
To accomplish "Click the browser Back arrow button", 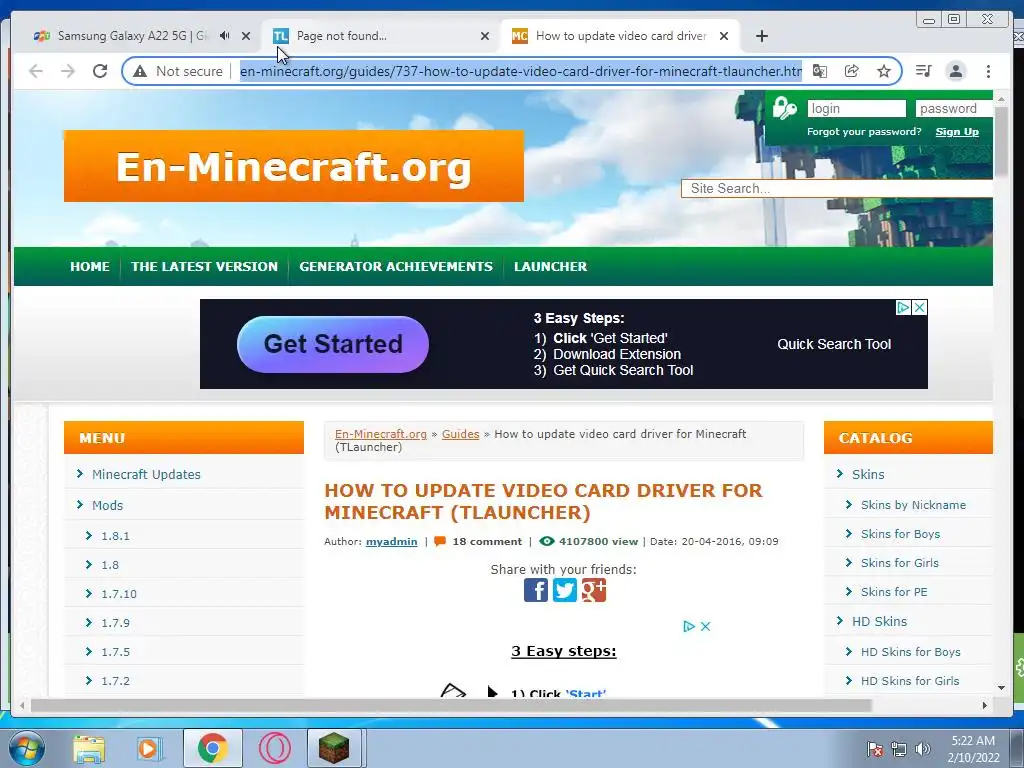I will coord(36,71).
